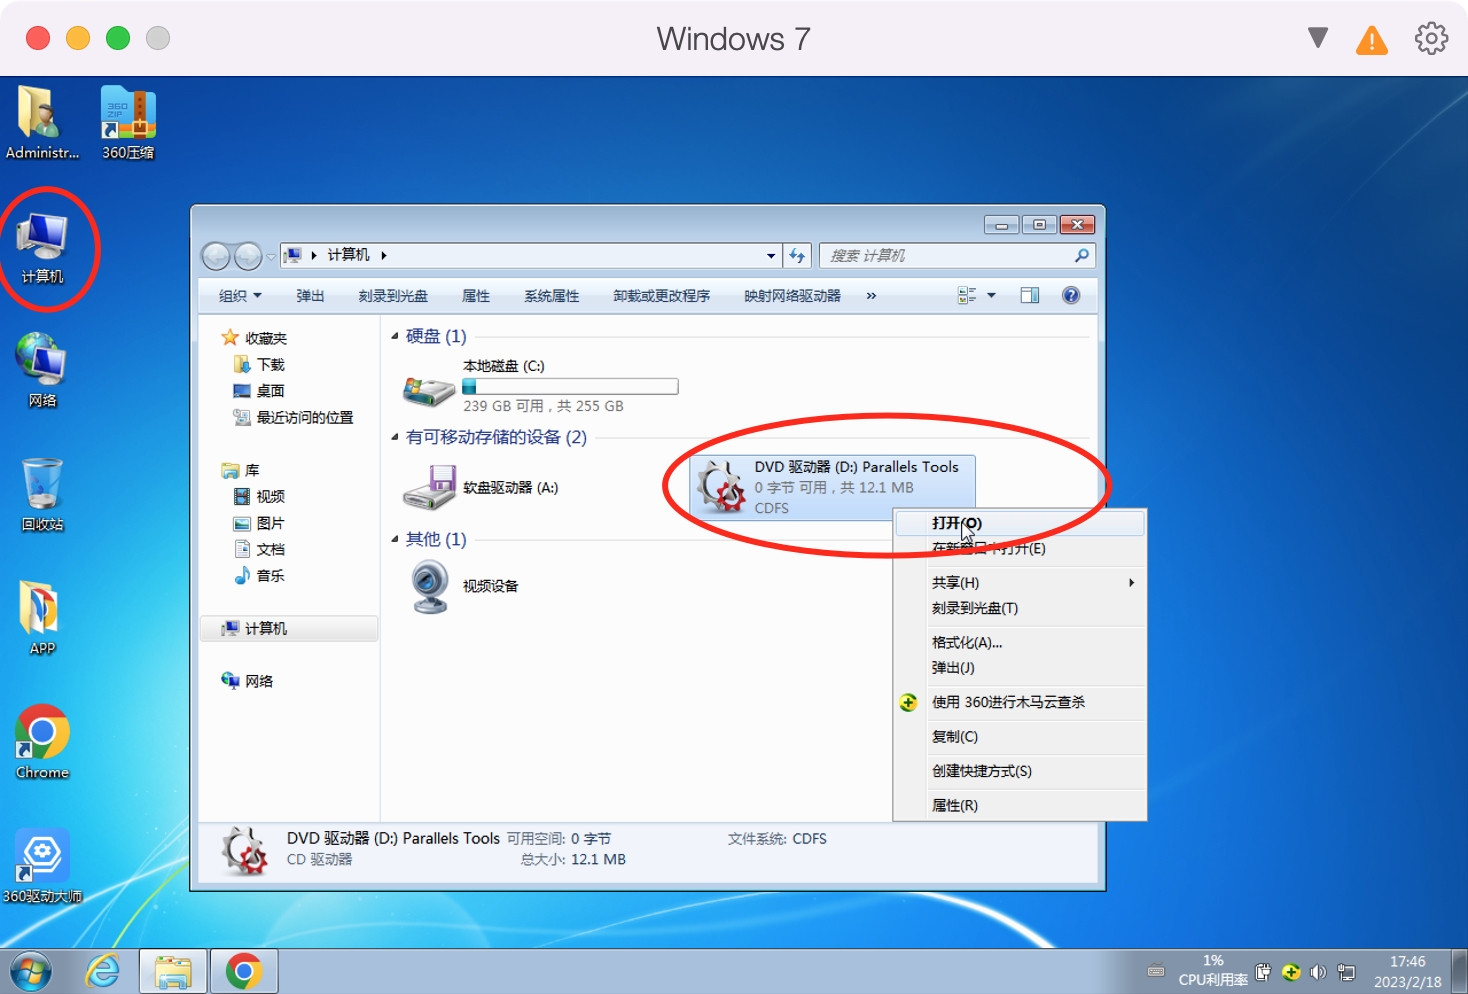Click the volume icon in the system tray
The height and width of the screenshot is (994, 1468).
[x=1318, y=971]
